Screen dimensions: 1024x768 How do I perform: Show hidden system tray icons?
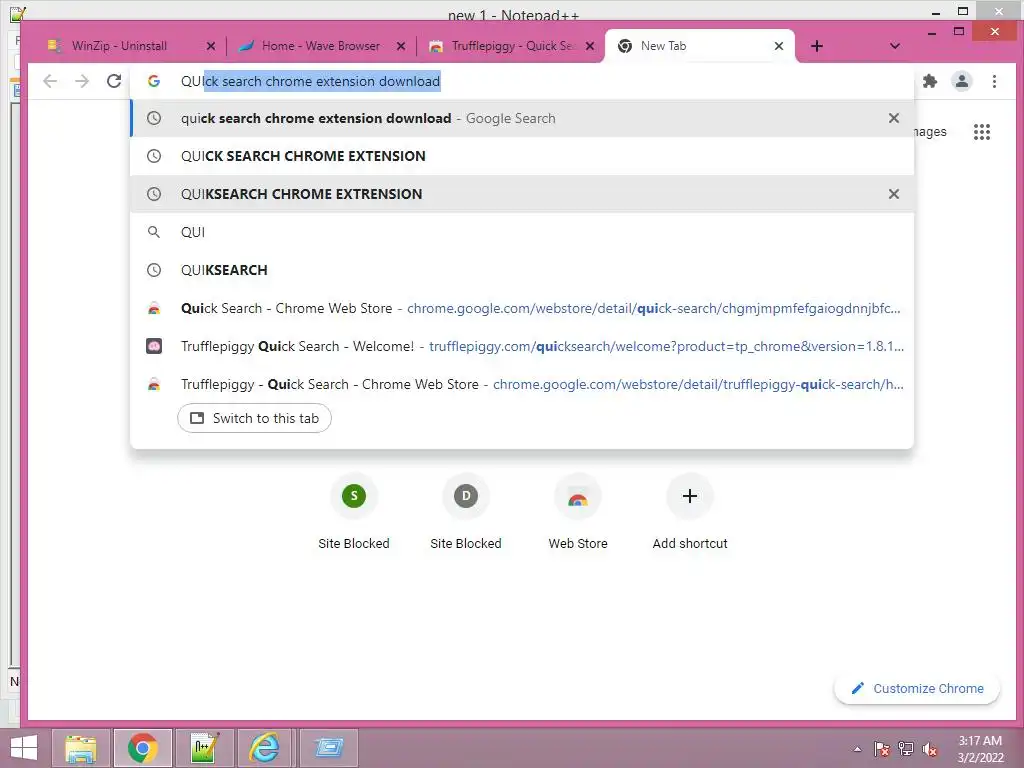(857, 749)
